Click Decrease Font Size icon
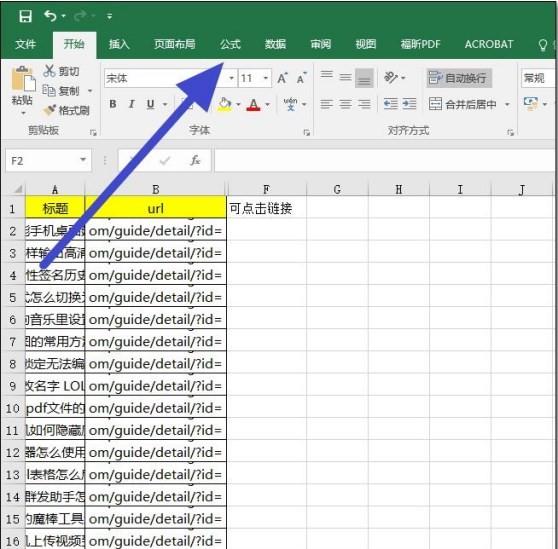The width and height of the screenshot is (558, 549). coord(301,78)
